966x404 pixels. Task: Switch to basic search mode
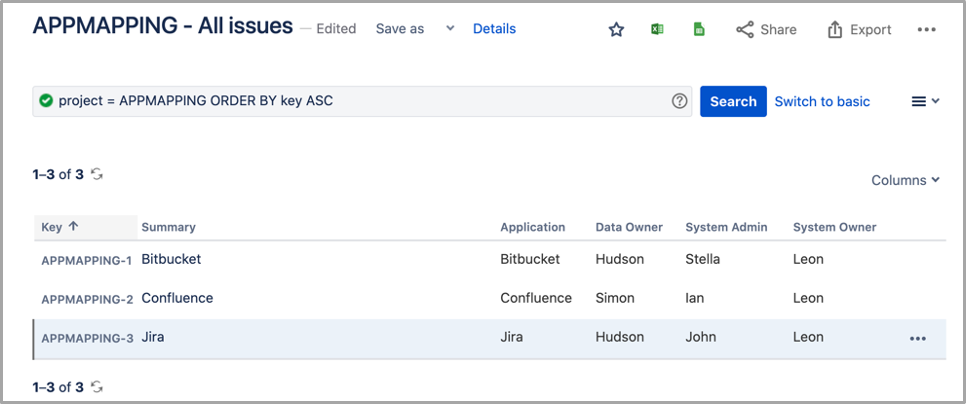coord(822,101)
